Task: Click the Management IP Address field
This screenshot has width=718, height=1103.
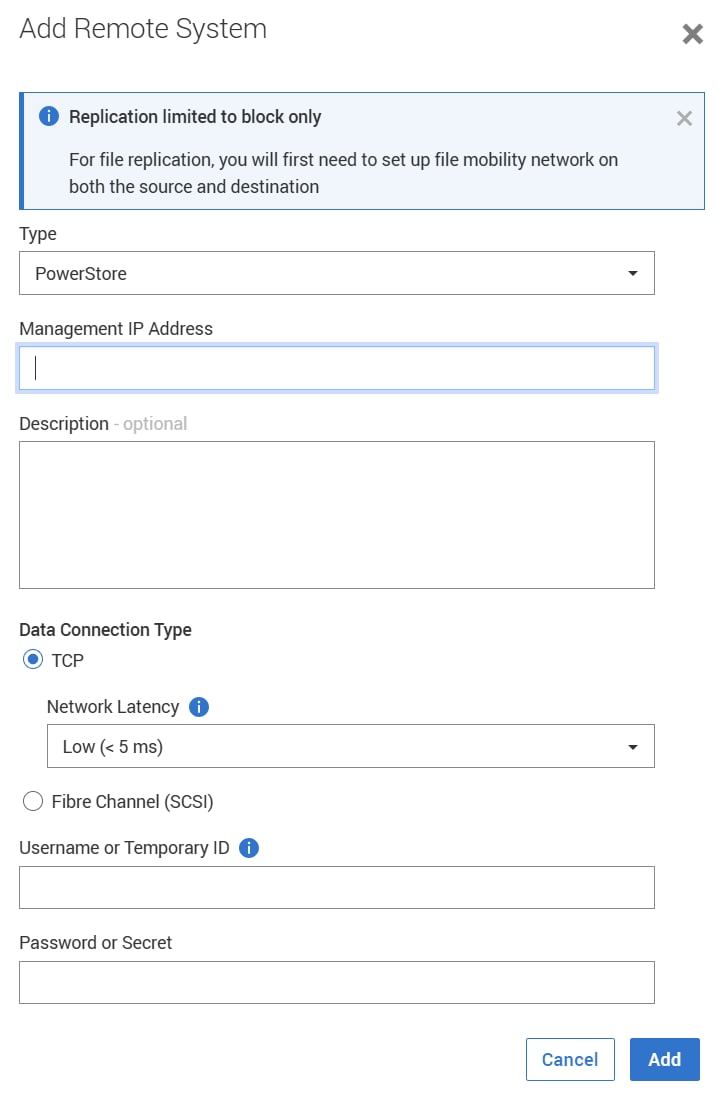Action: [x=336, y=368]
